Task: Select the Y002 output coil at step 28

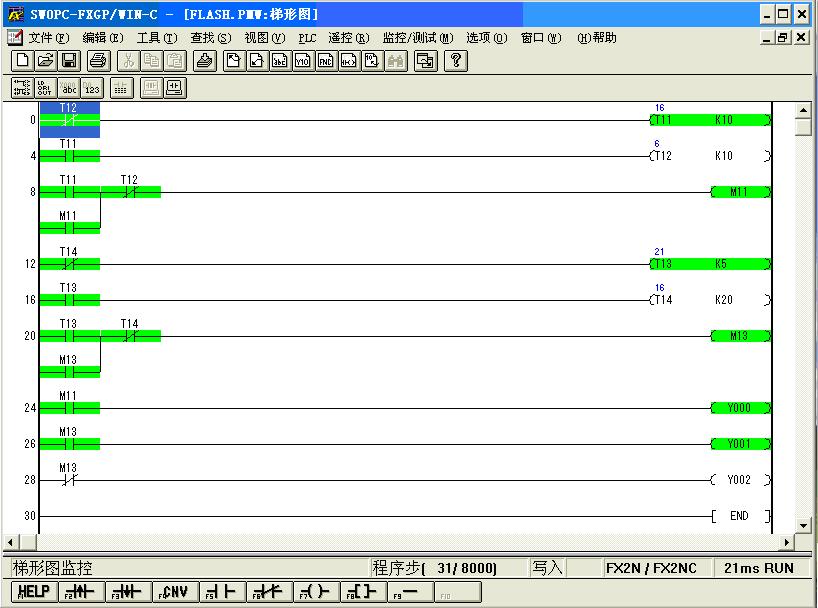Action: click(x=739, y=480)
